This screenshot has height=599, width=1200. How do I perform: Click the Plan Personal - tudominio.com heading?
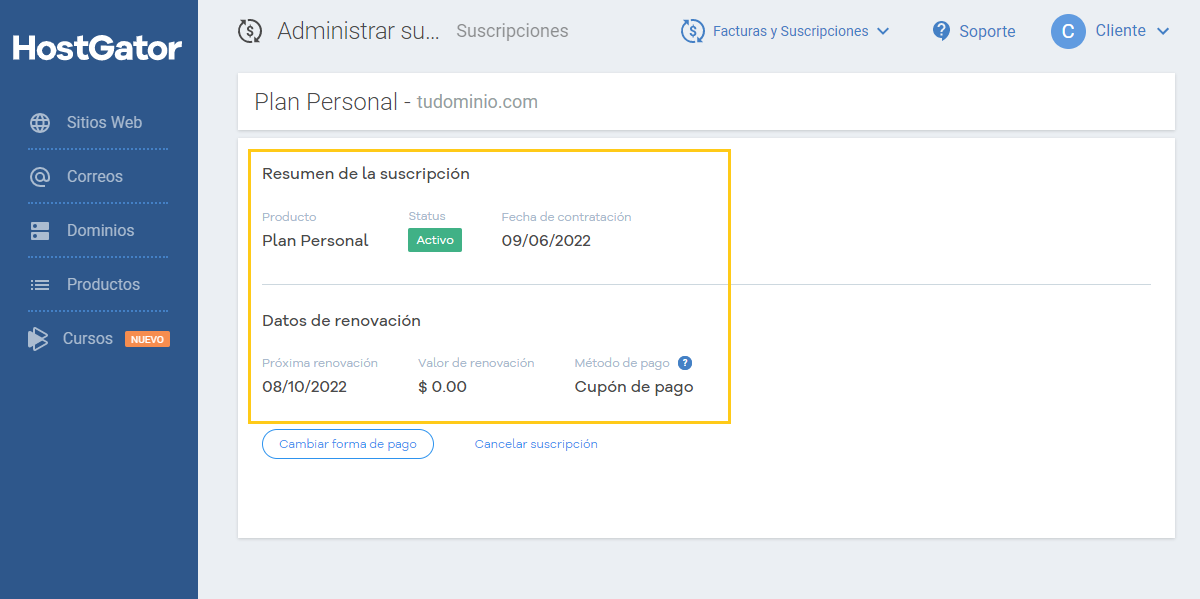(396, 102)
